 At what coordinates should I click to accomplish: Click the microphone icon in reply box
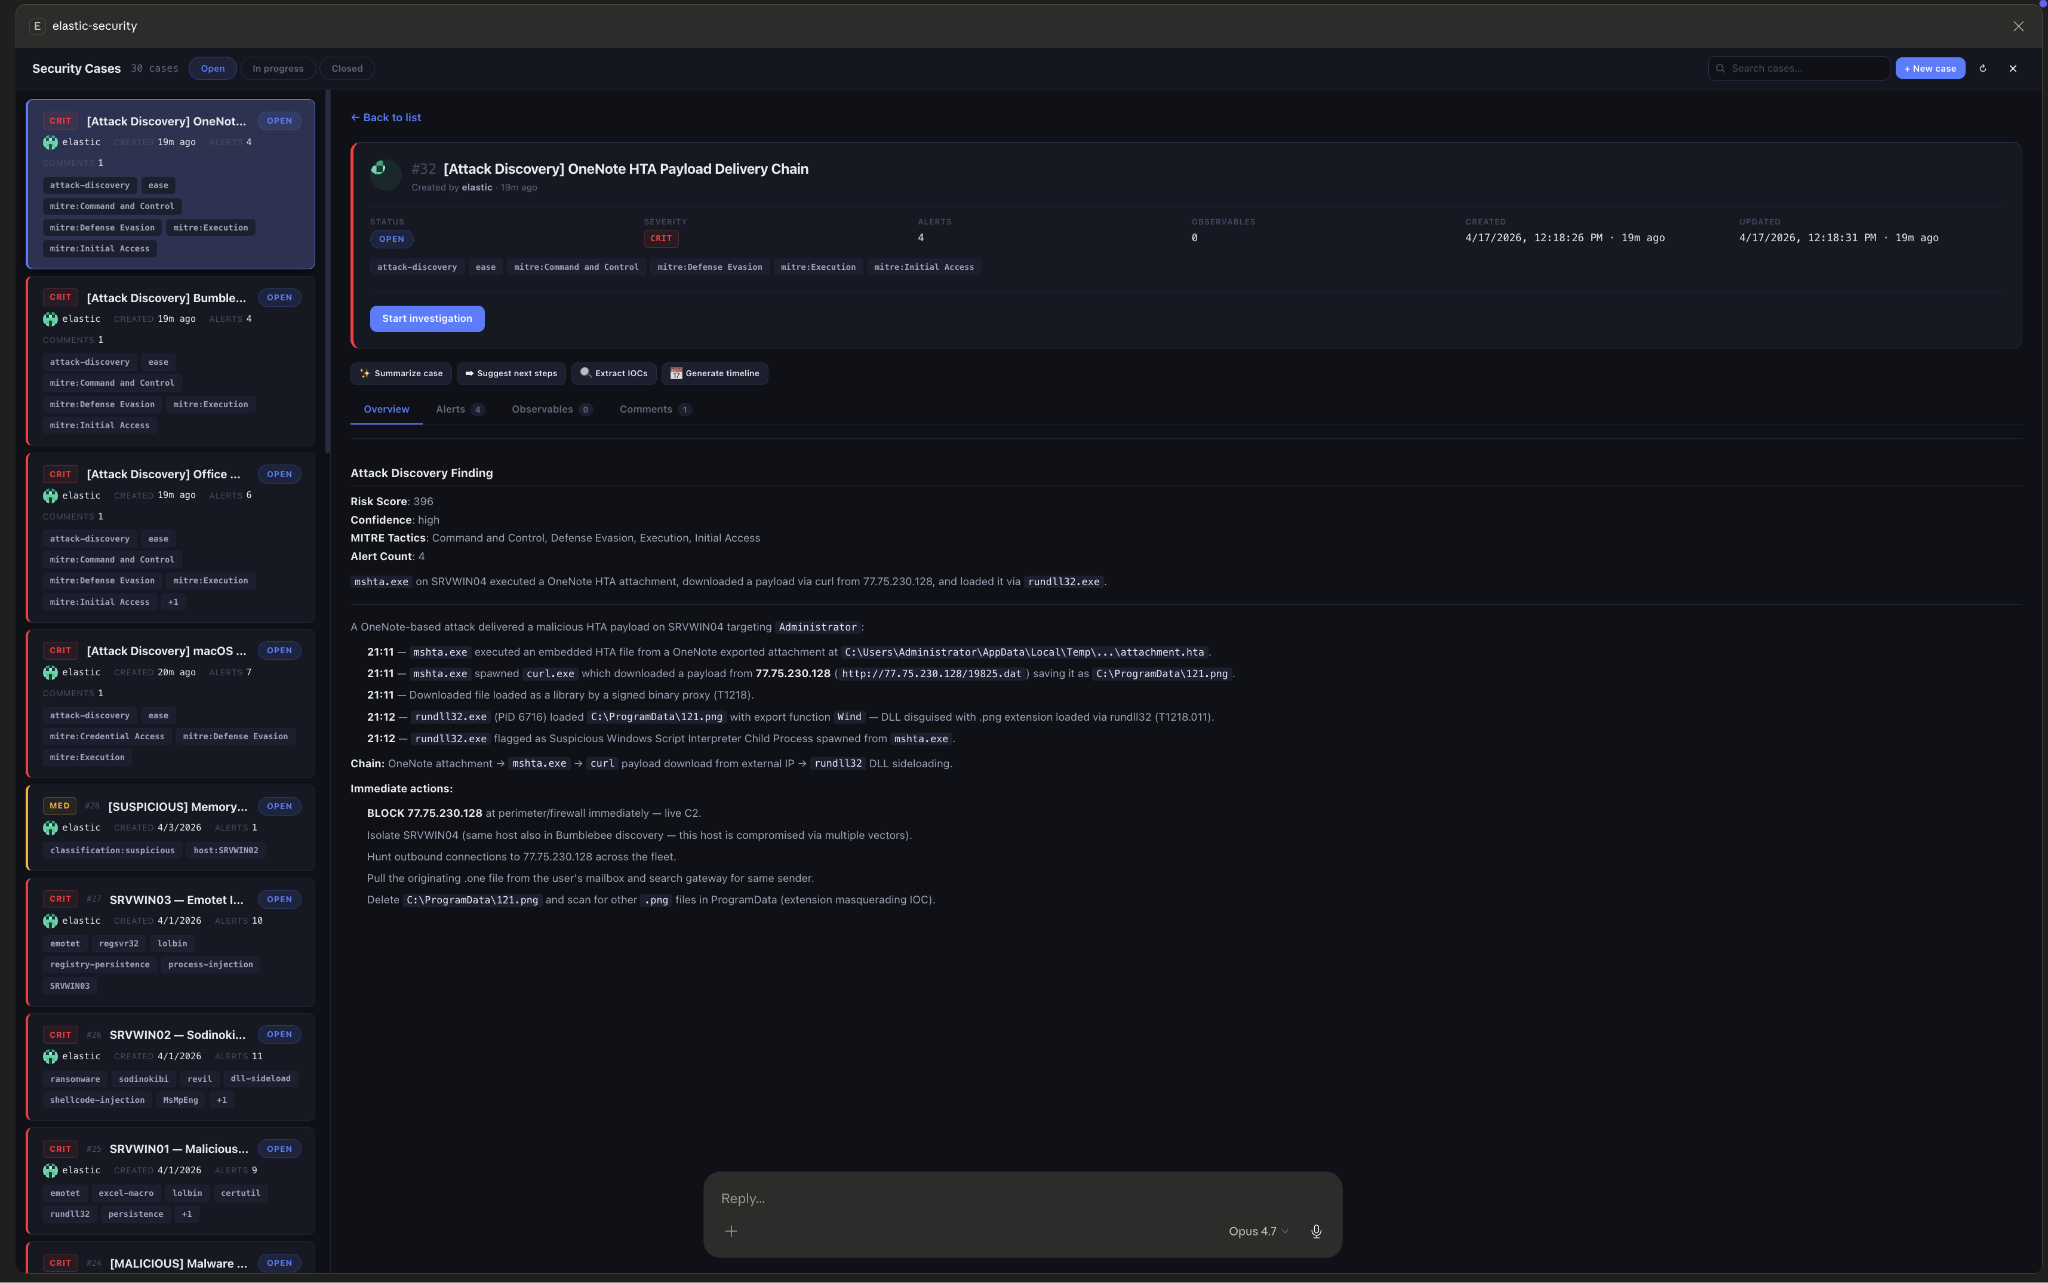(x=1316, y=1231)
